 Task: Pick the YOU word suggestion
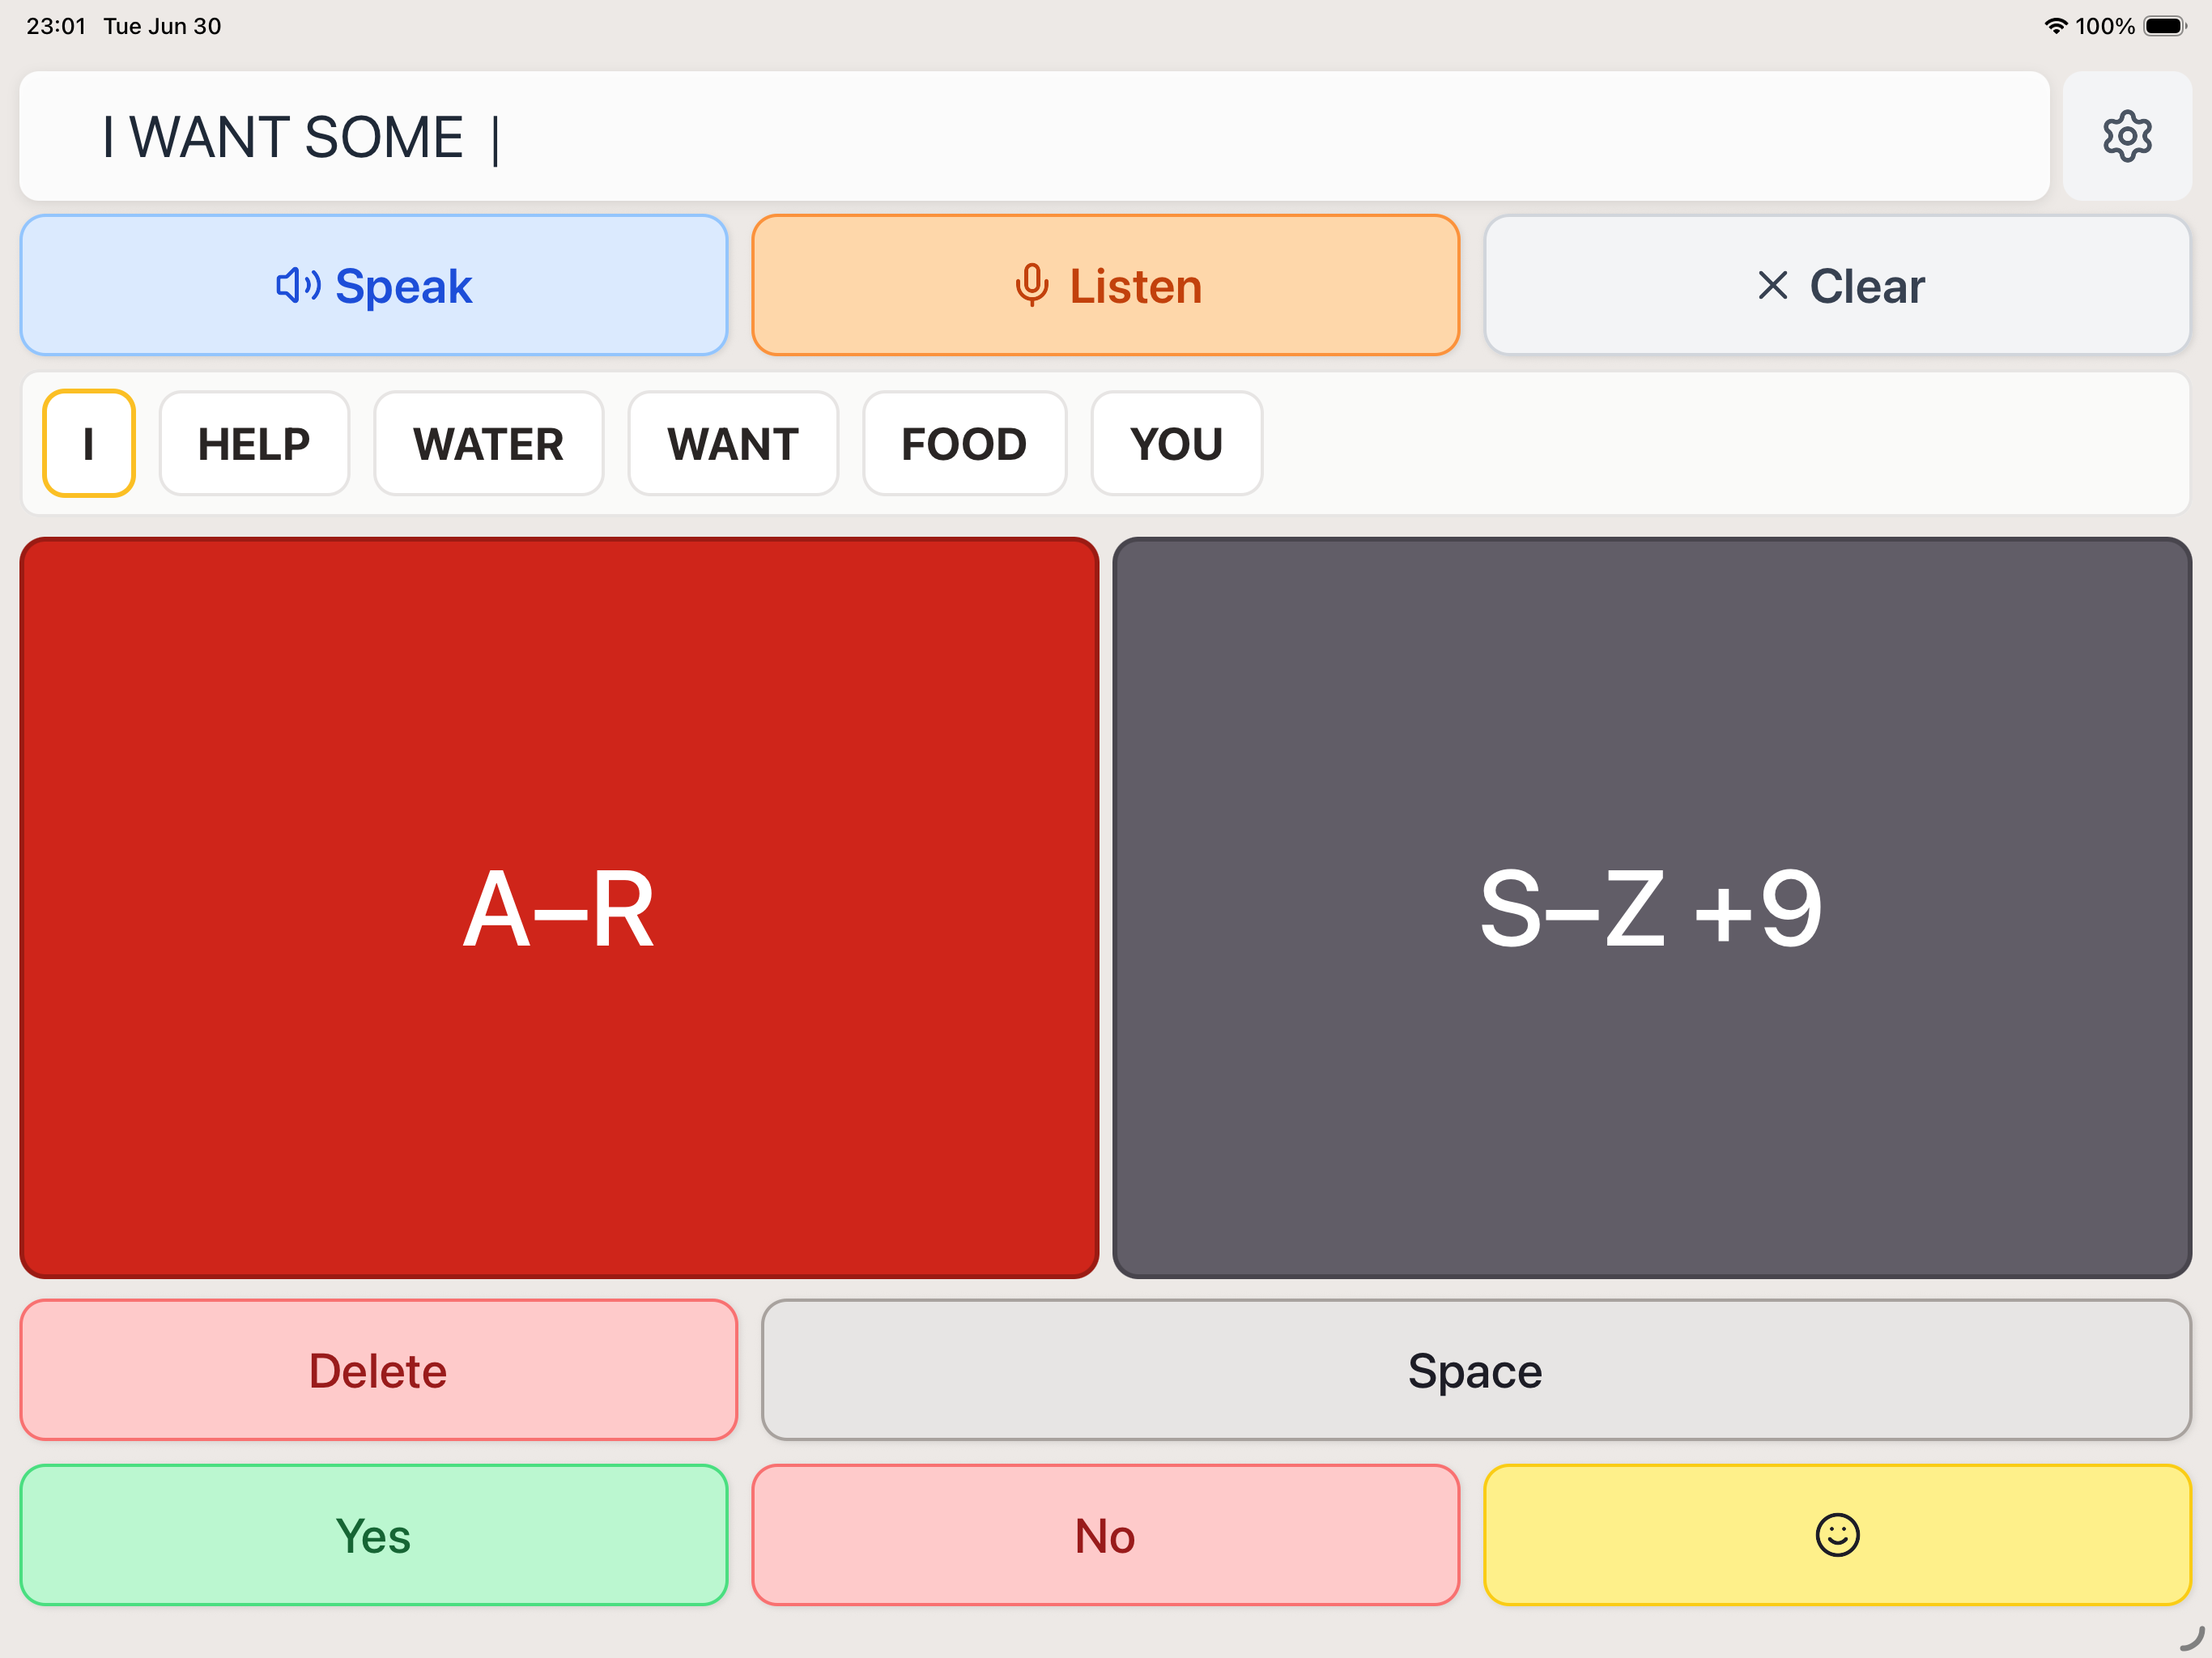tap(1177, 443)
